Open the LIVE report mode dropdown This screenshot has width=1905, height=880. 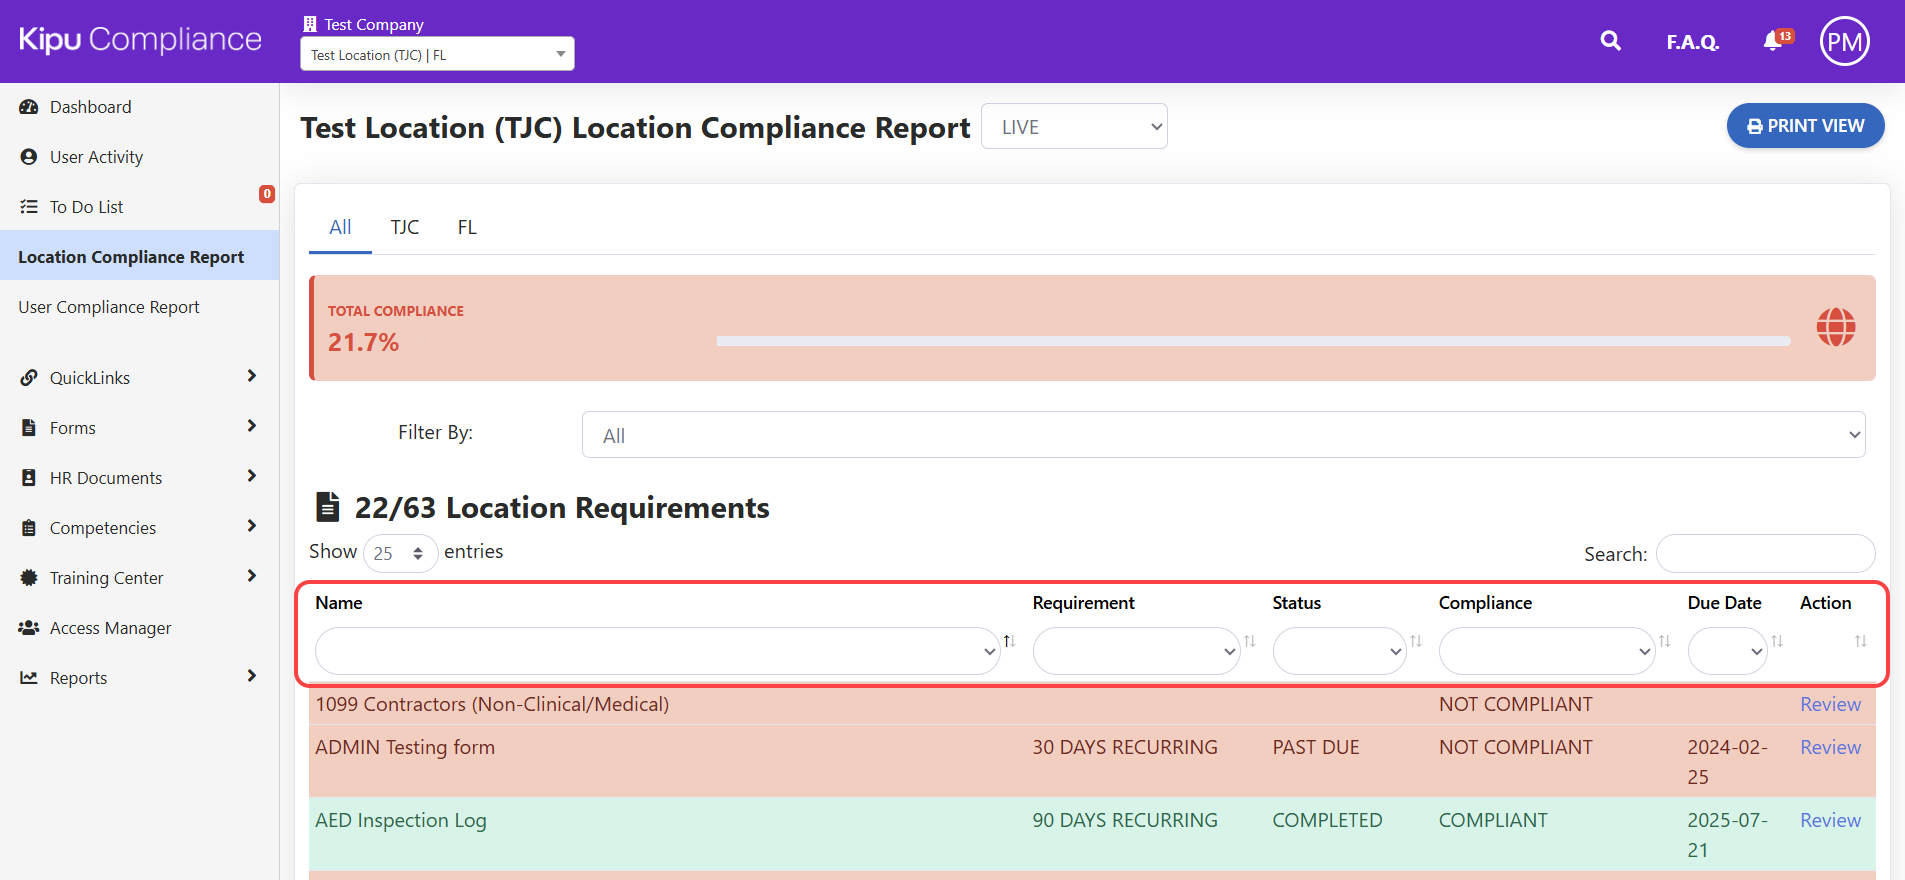click(1073, 127)
